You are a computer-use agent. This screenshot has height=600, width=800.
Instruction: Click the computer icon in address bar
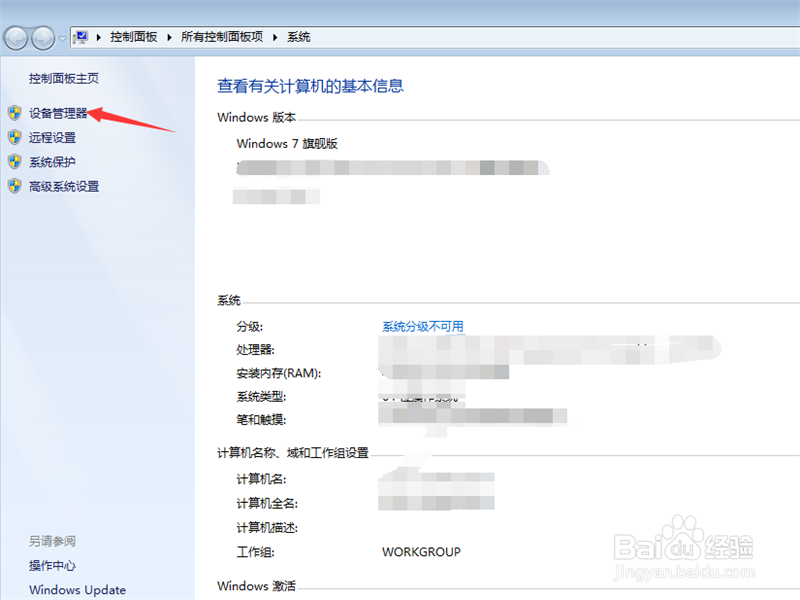coord(81,37)
